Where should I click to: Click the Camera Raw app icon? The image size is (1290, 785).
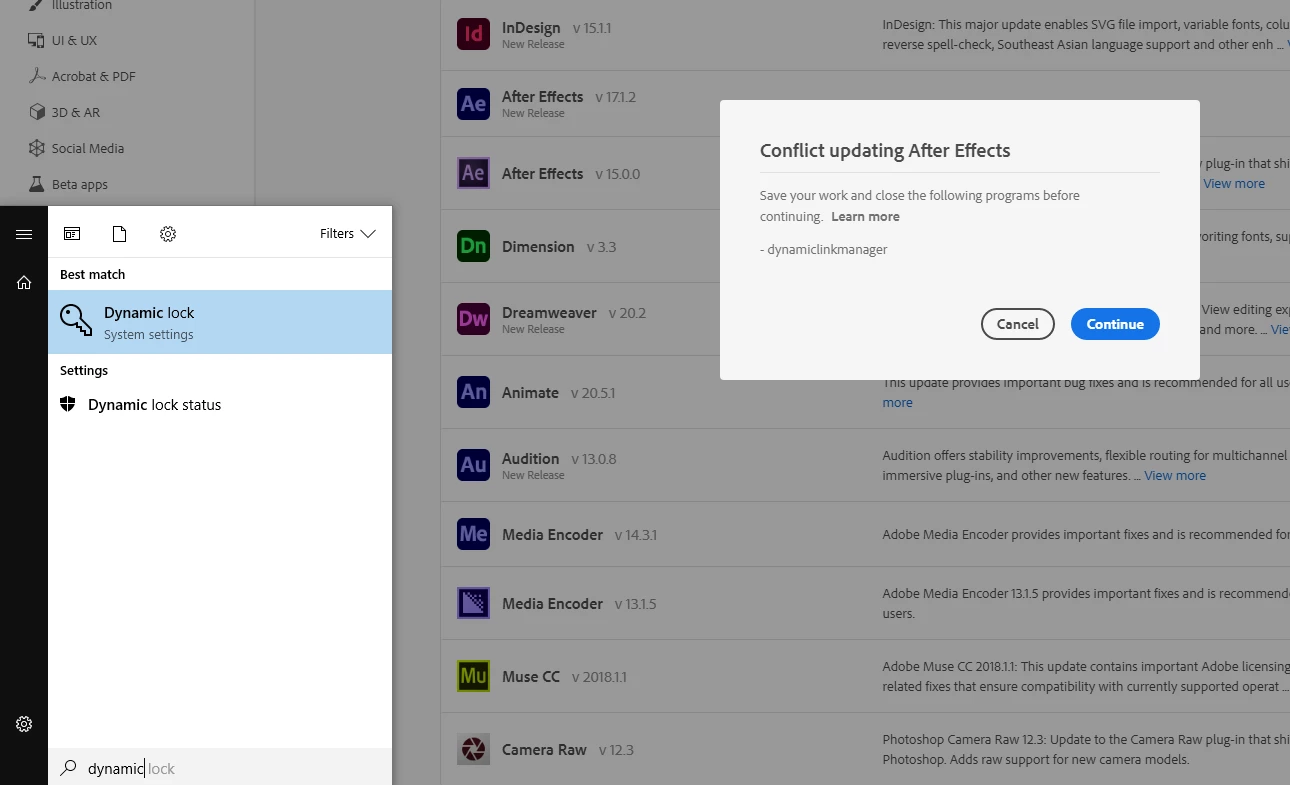click(x=473, y=749)
